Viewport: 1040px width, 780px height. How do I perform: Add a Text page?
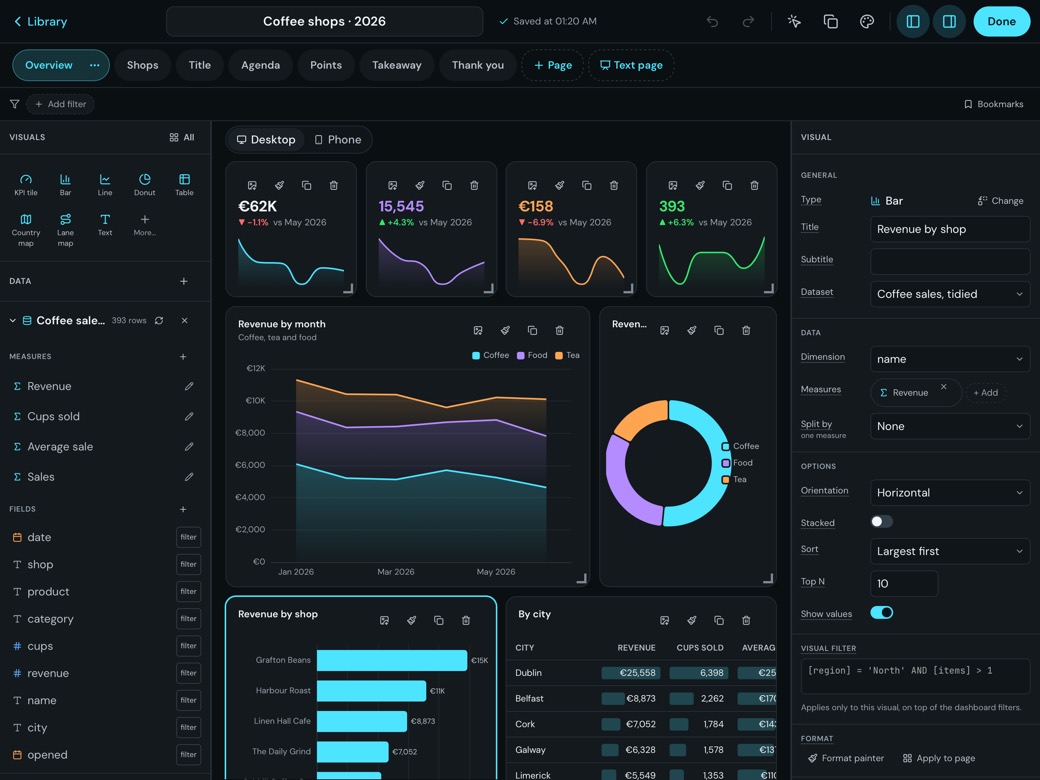631,65
